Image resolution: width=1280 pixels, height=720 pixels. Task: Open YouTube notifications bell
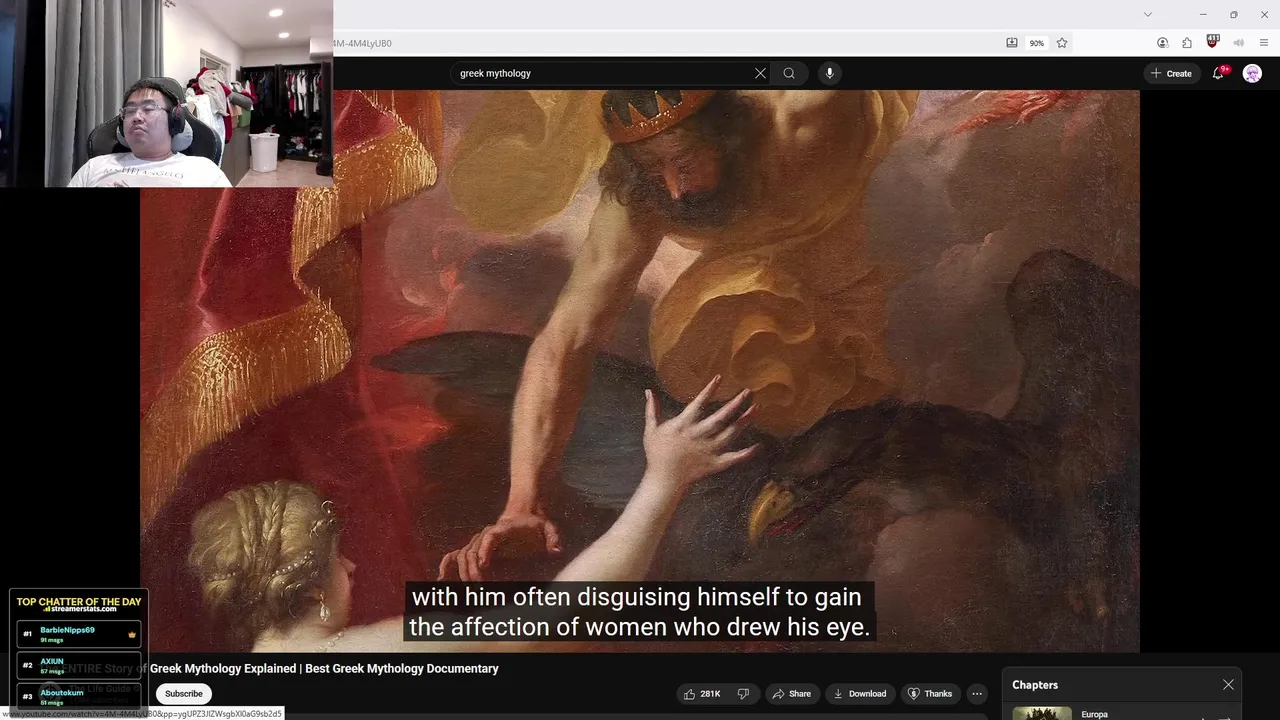click(x=1218, y=73)
